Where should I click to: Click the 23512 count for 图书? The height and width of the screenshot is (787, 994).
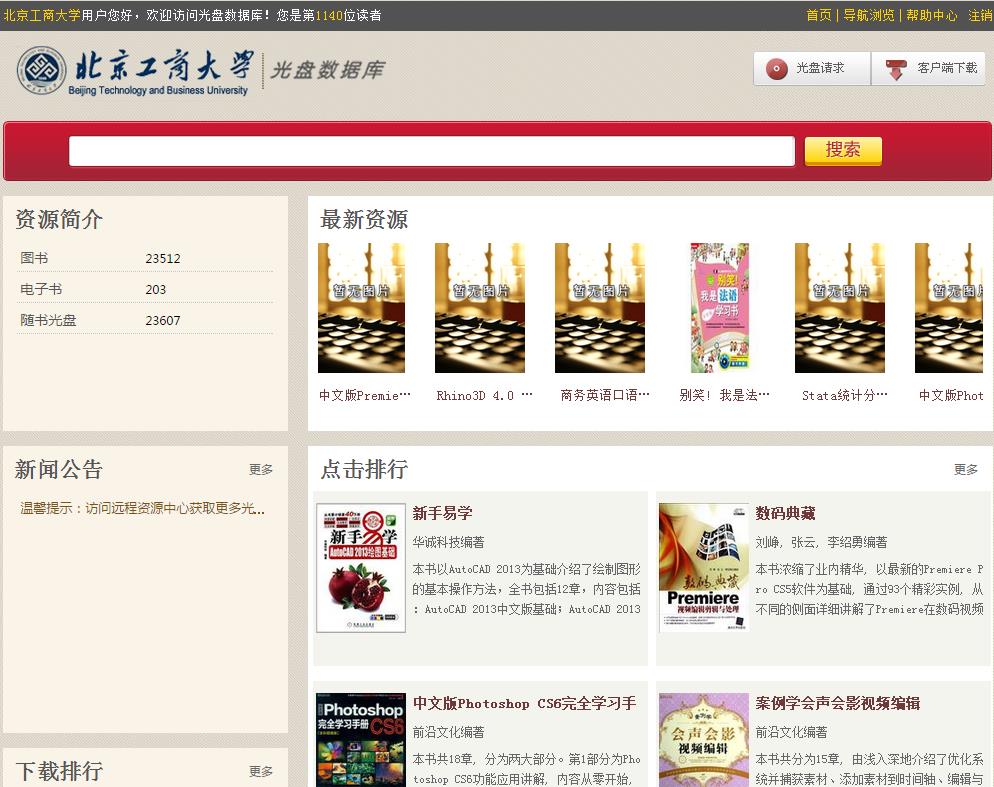point(163,259)
